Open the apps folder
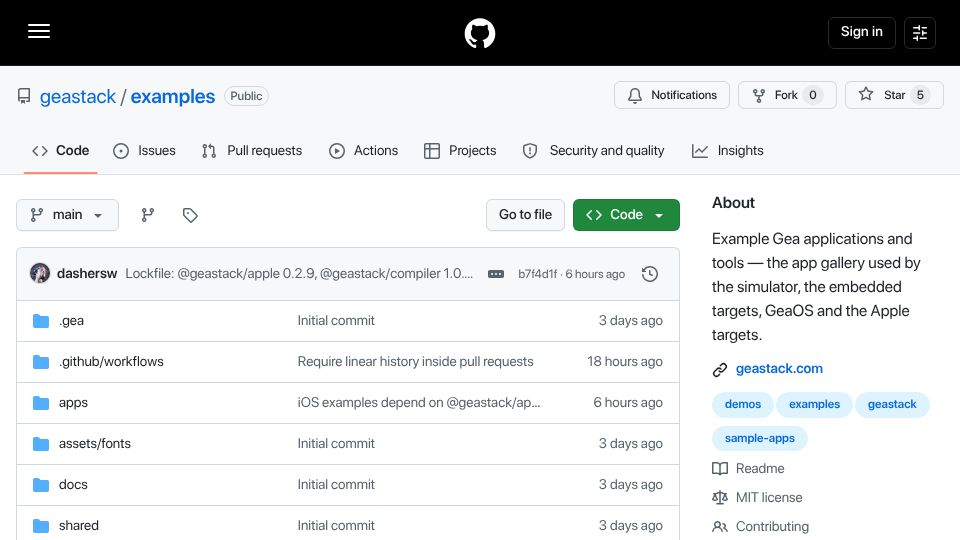The height and width of the screenshot is (540, 960). (x=73, y=403)
